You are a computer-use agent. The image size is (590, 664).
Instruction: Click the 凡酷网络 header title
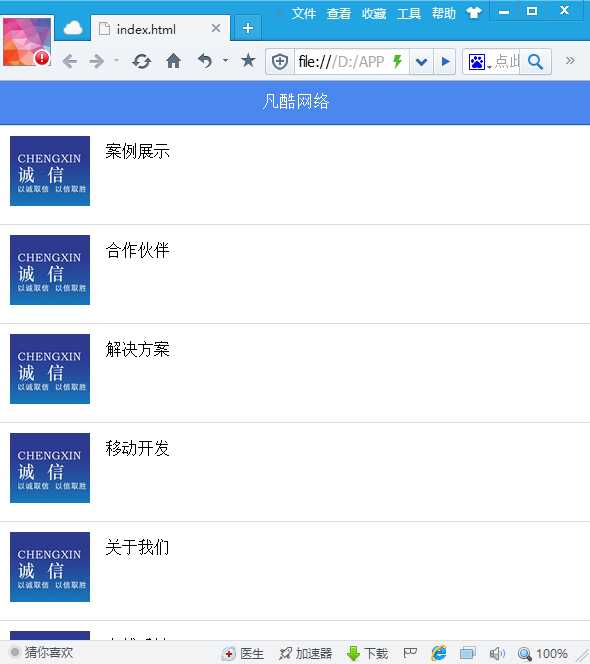click(x=296, y=102)
